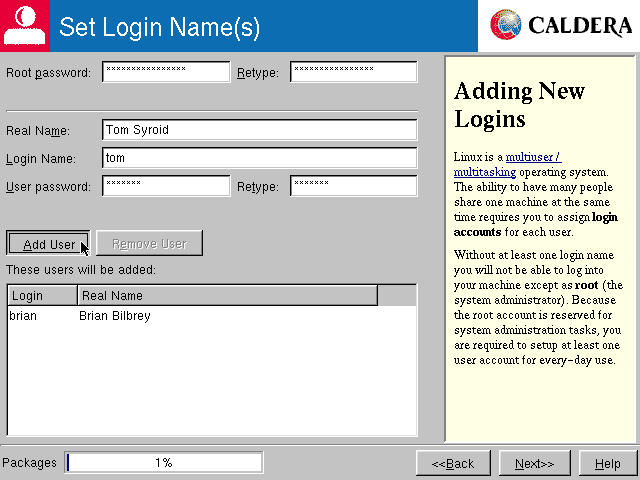The width and height of the screenshot is (640, 480).
Task: Open the Help button
Action: (x=607, y=464)
